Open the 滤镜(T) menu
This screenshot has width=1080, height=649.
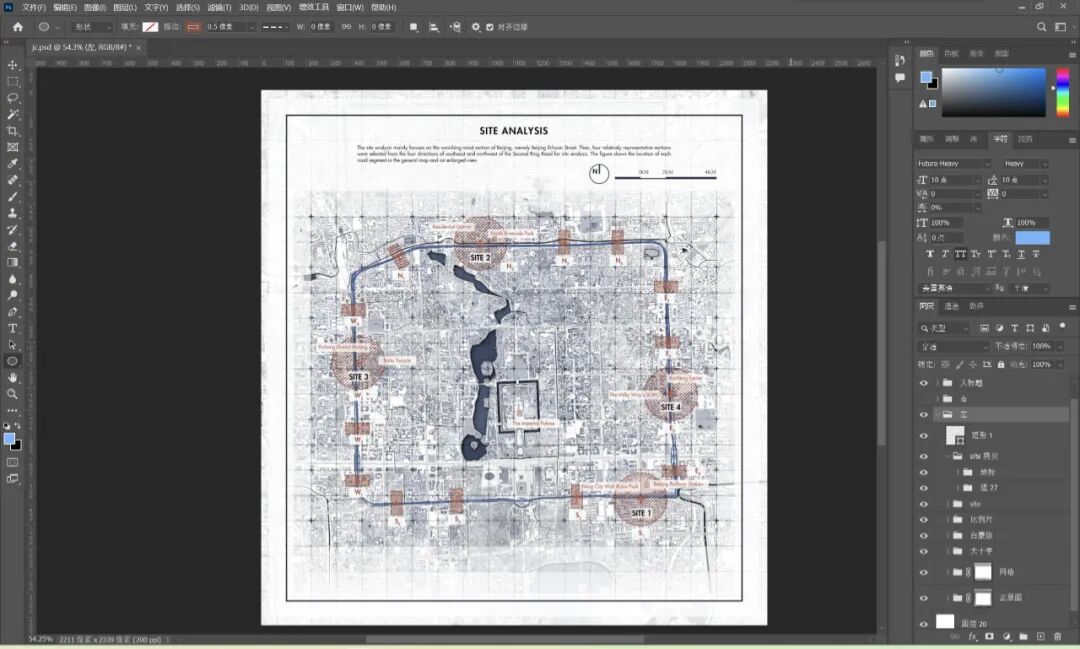tap(219, 8)
